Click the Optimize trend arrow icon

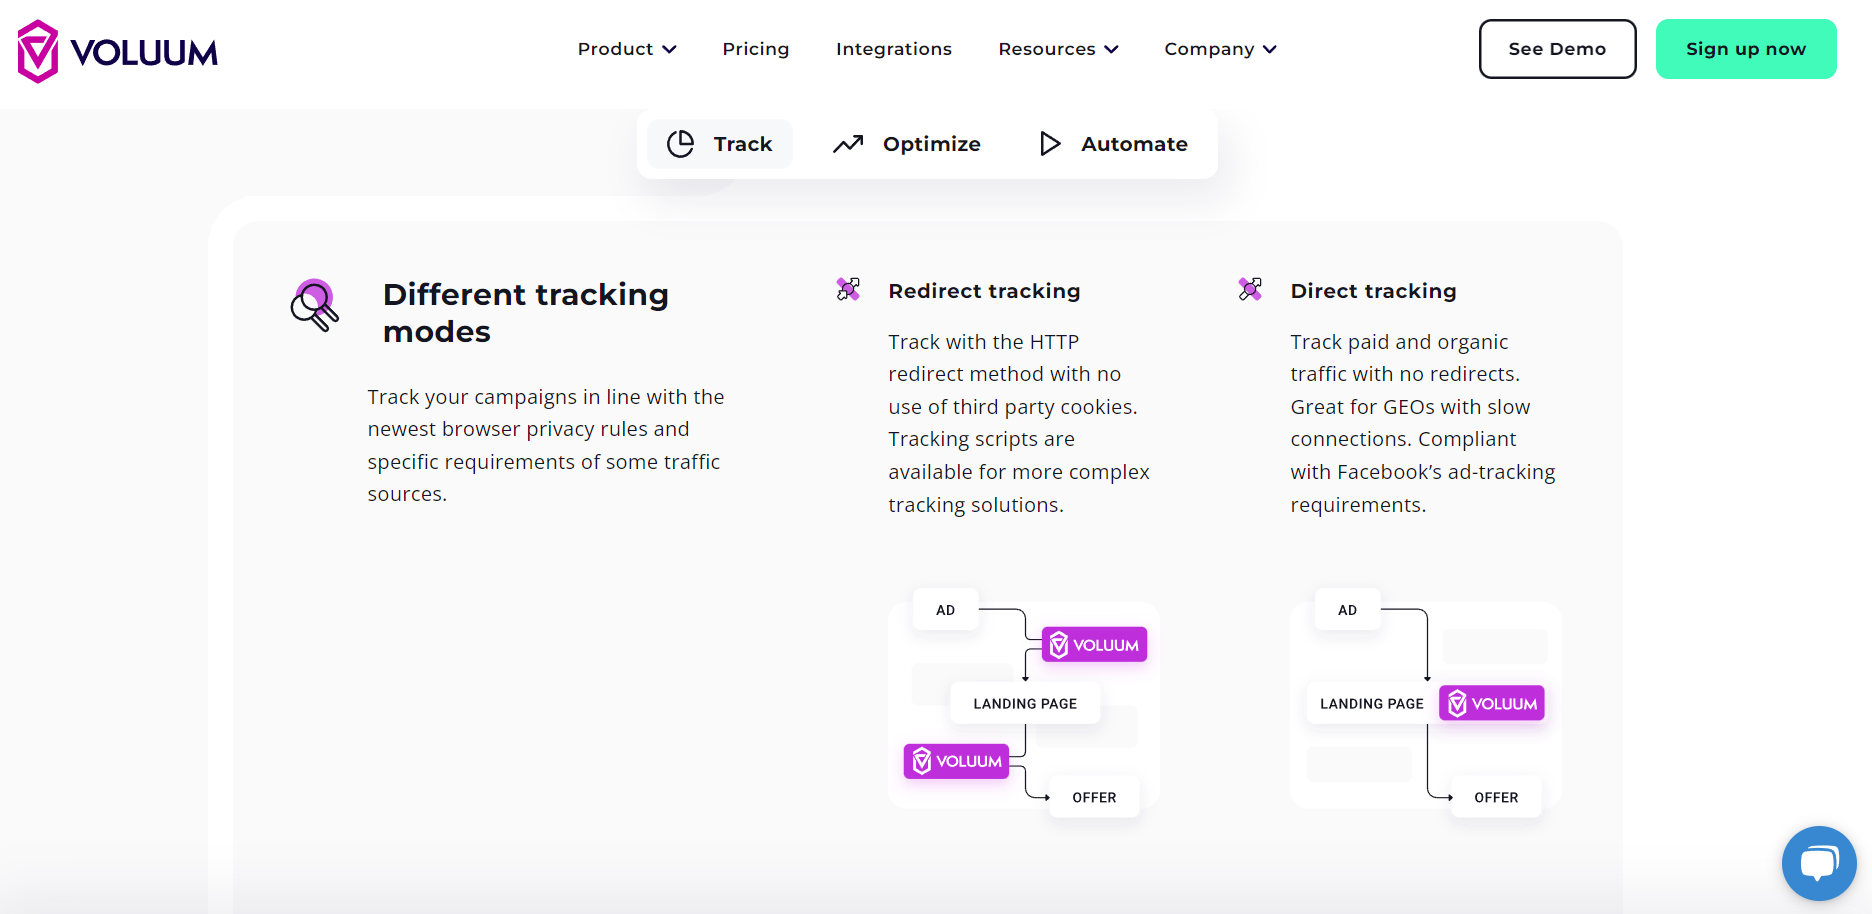click(x=848, y=144)
